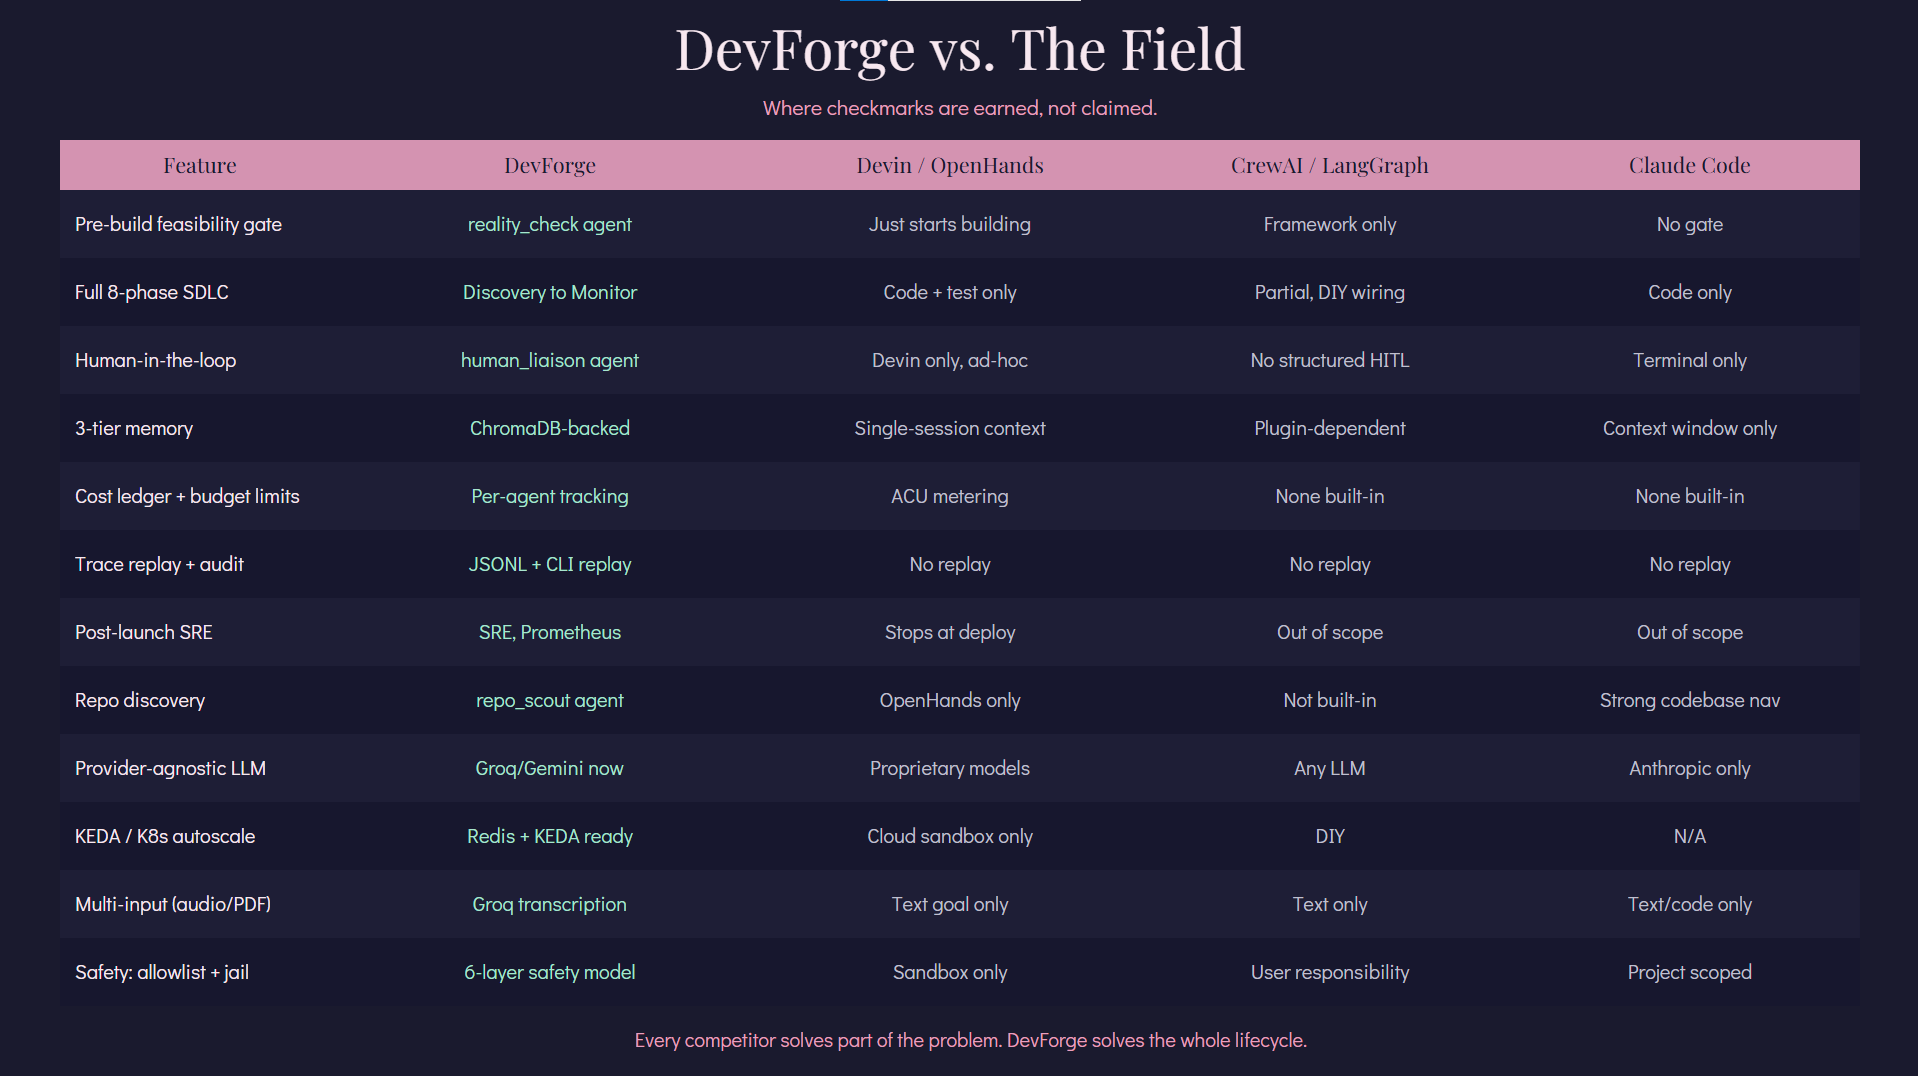Select the Groq transcription cell
The image size is (1918, 1076).
pos(549,904)
